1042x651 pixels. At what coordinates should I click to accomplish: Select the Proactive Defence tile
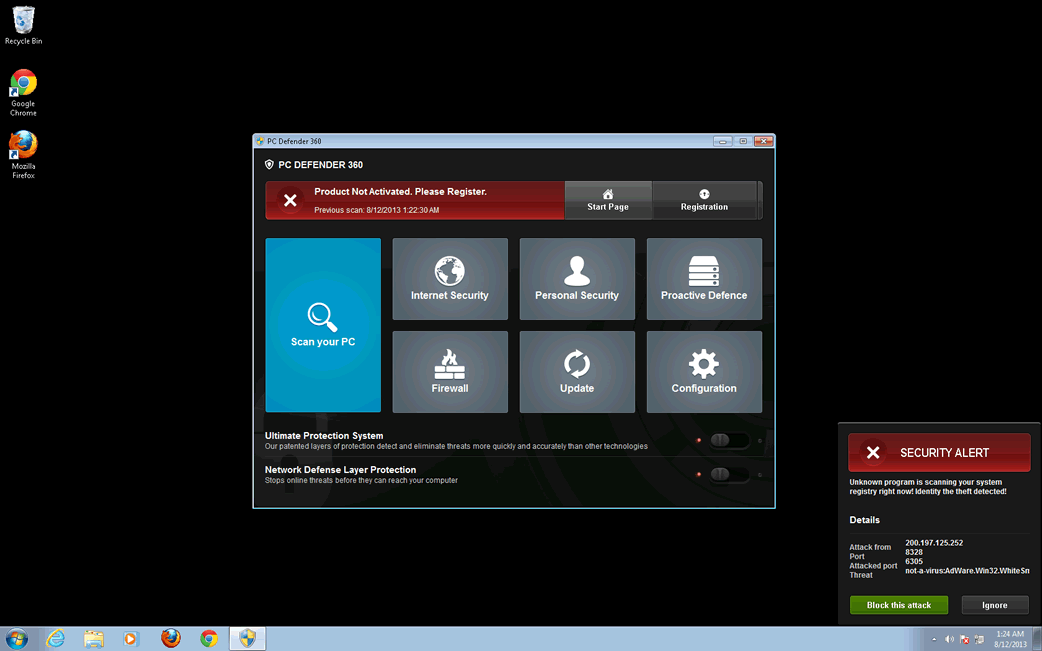[704, 279]
